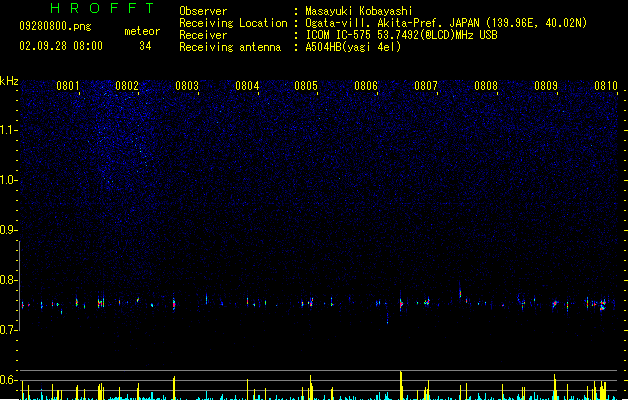
Task: Click observer name Masayuki Kobayashi
Action: click(359, 11)
